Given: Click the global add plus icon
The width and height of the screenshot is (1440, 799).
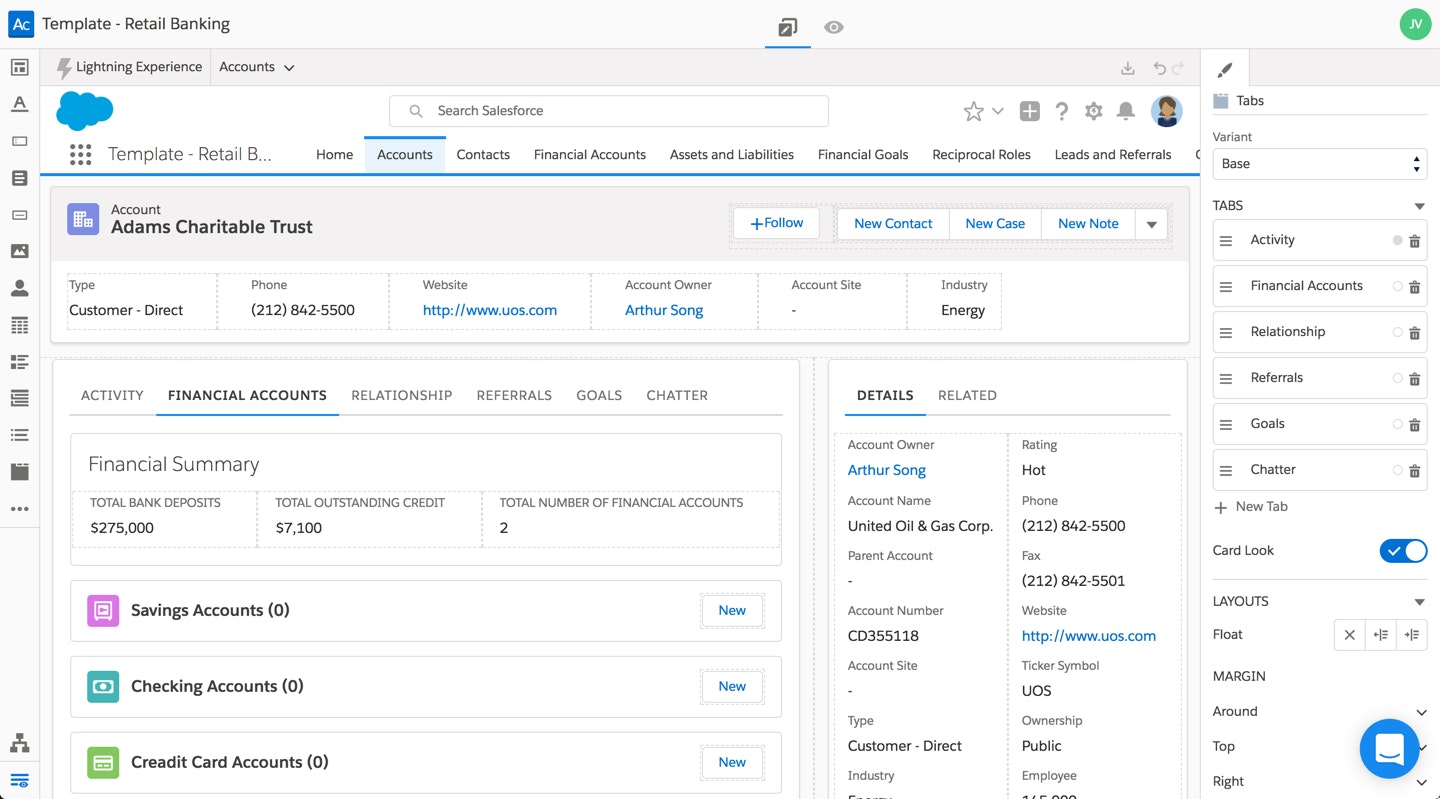Looking at the screenshot, I should pos(1029,111).
